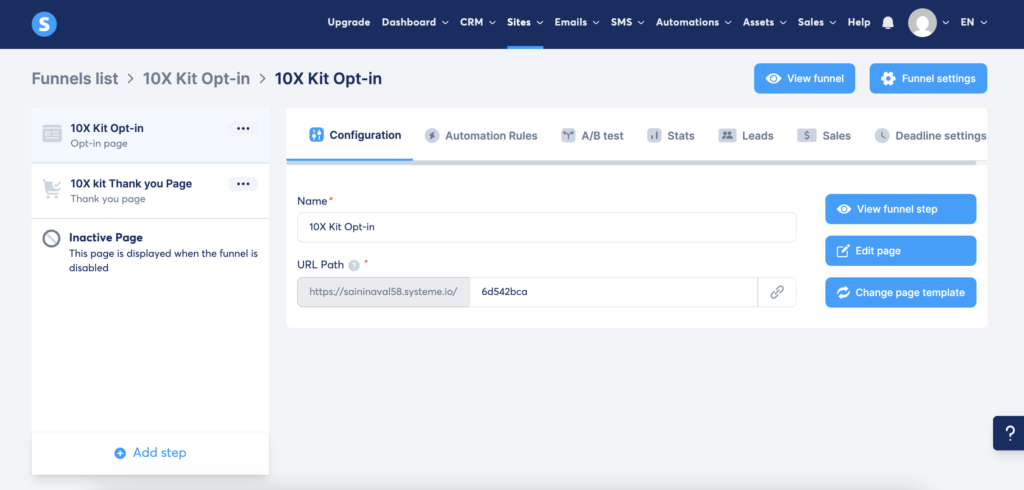
Task: Open options menu for 10X Kit Opt-in step
Action: (243, 129)
